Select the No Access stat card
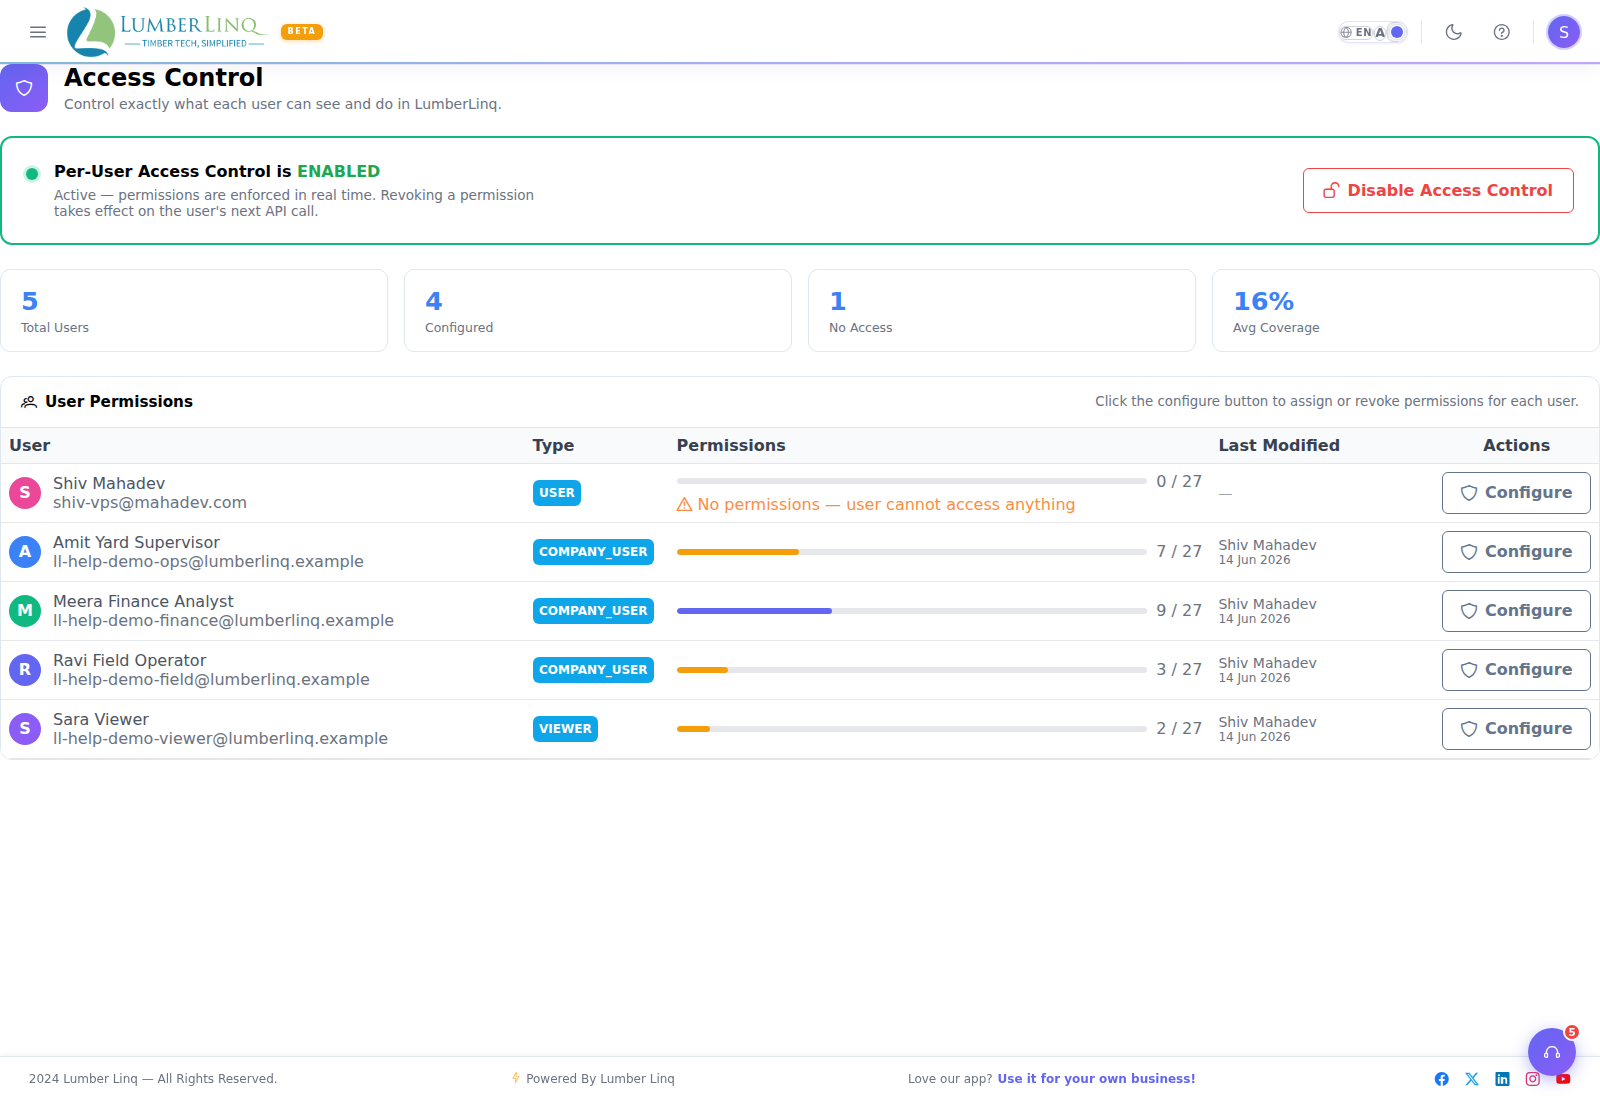The width and height of the screenshot is (1600, 1100). pos(1002,310)
